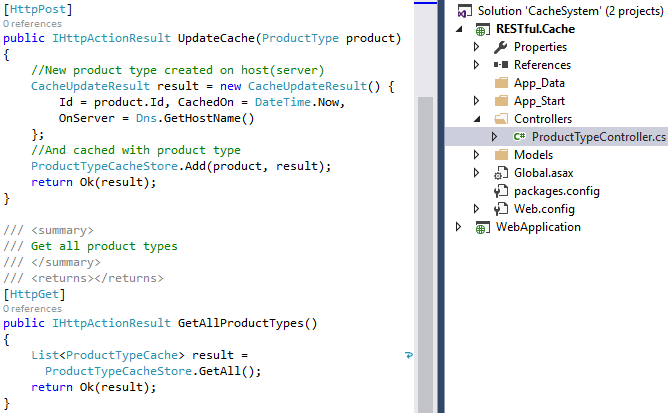Click the UpdateCache method name

click(x=216, y=38)
